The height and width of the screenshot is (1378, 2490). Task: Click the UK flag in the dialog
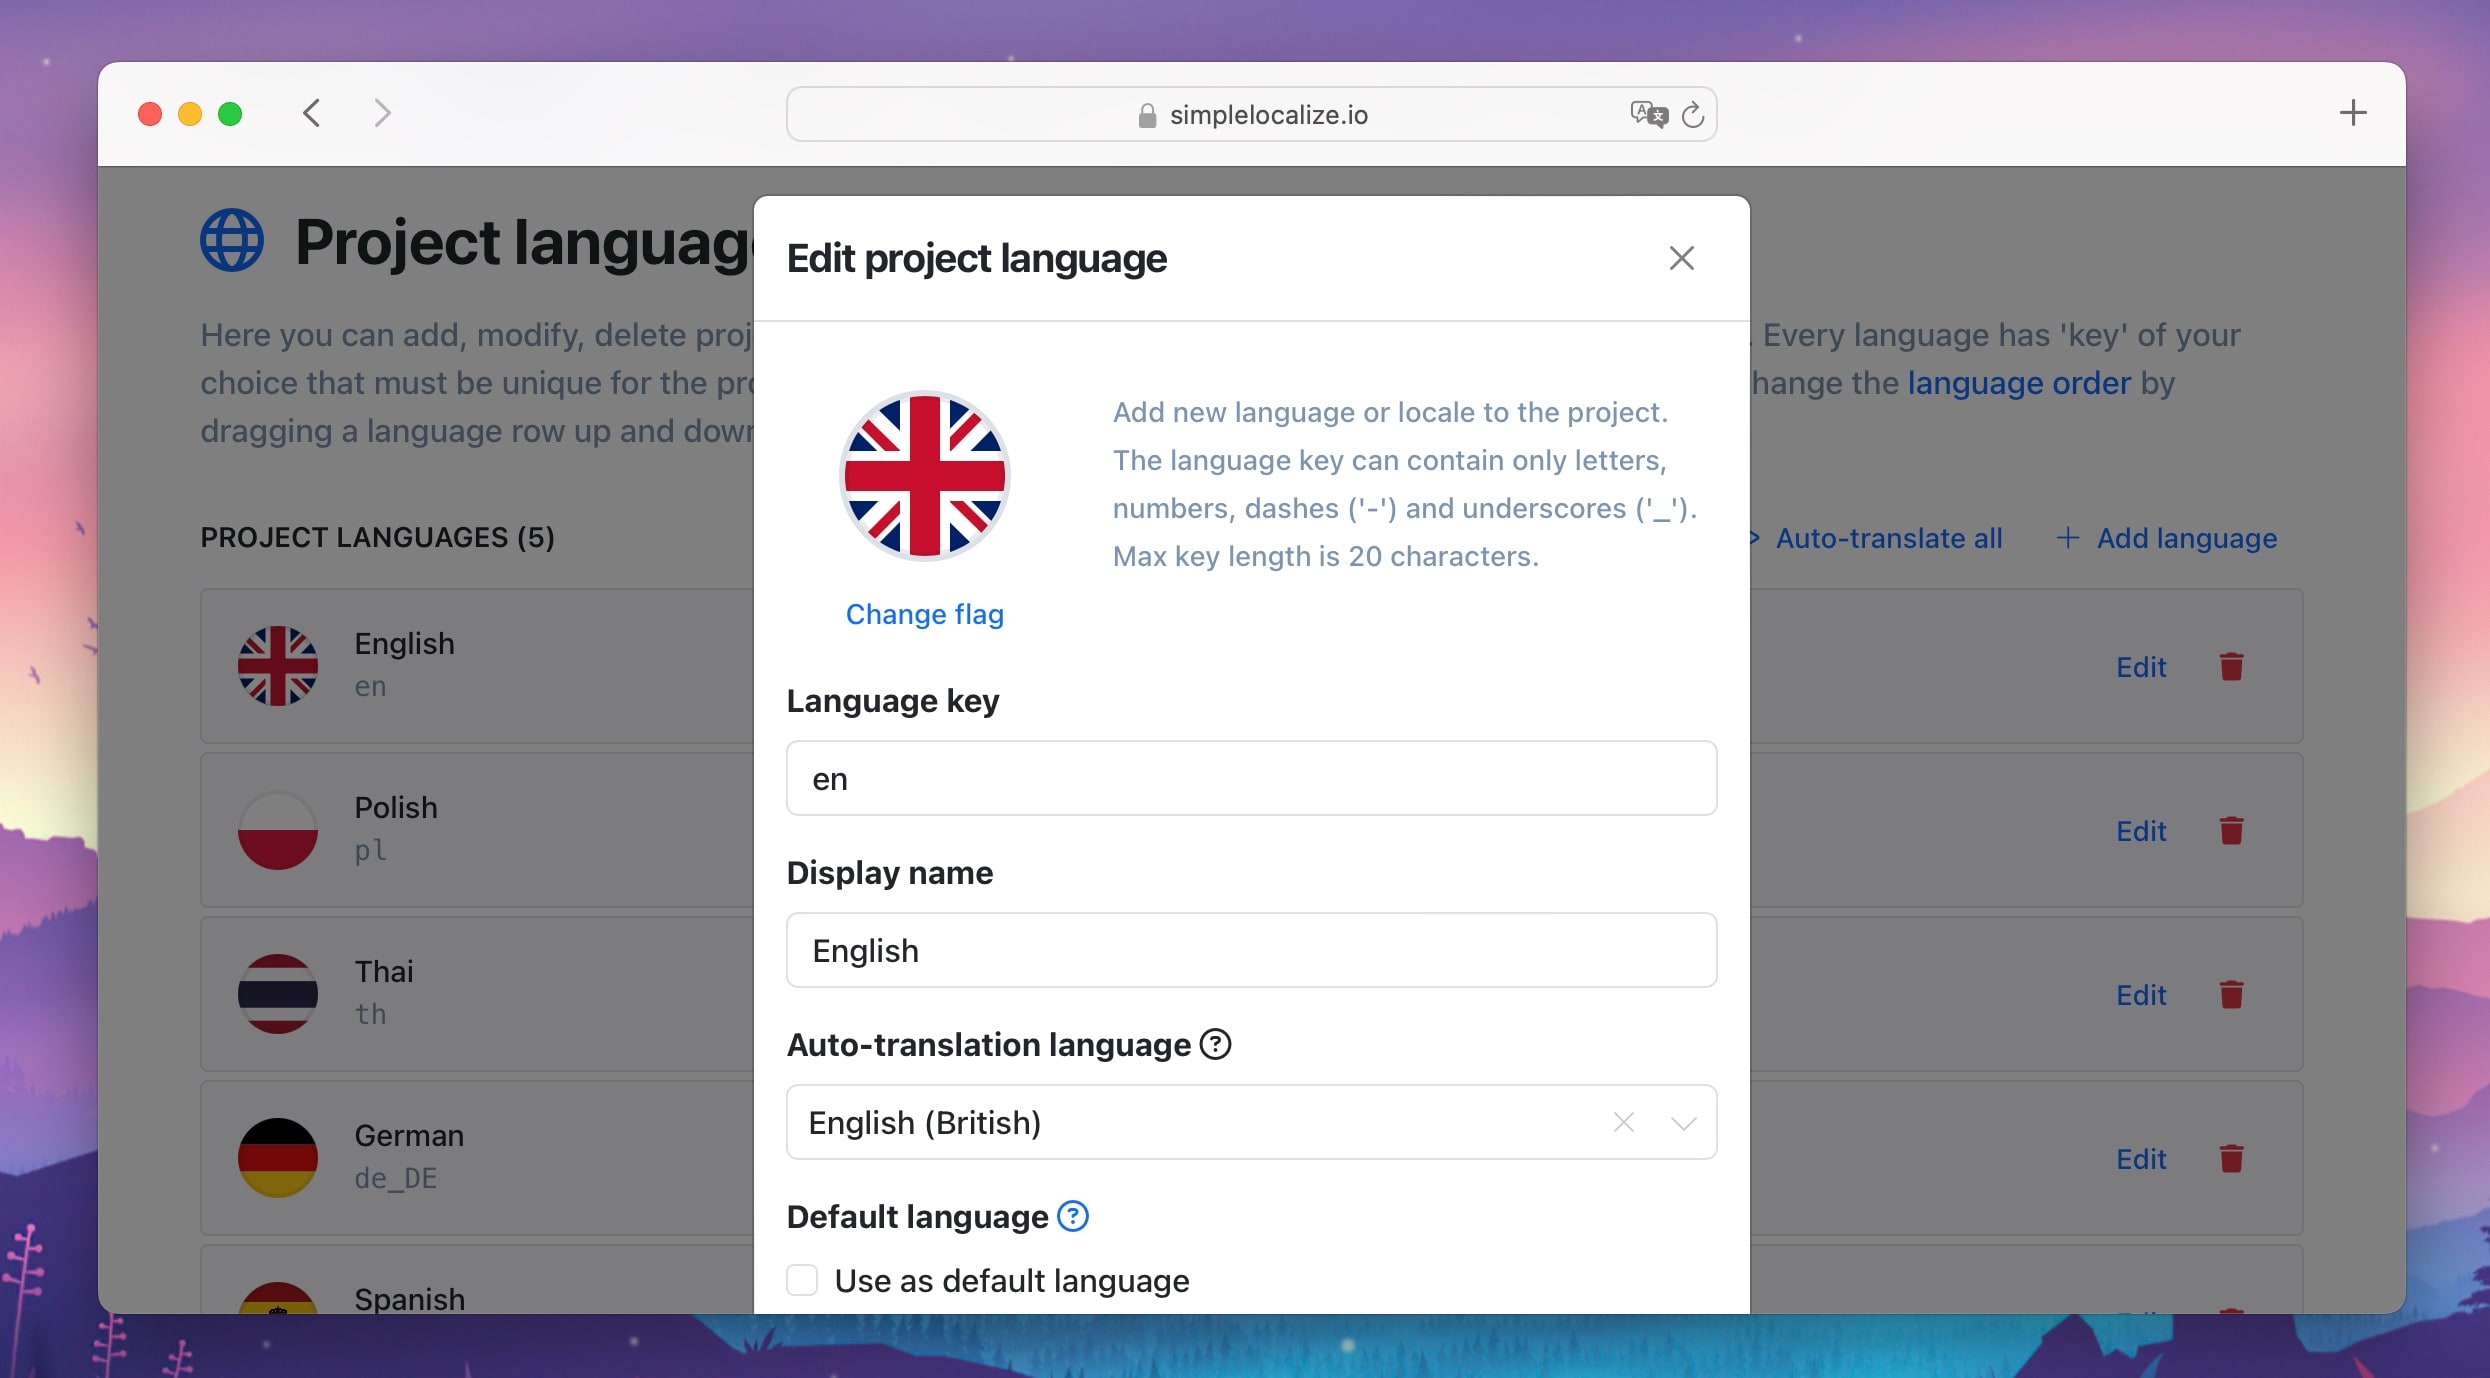click(x=924, y=476)
